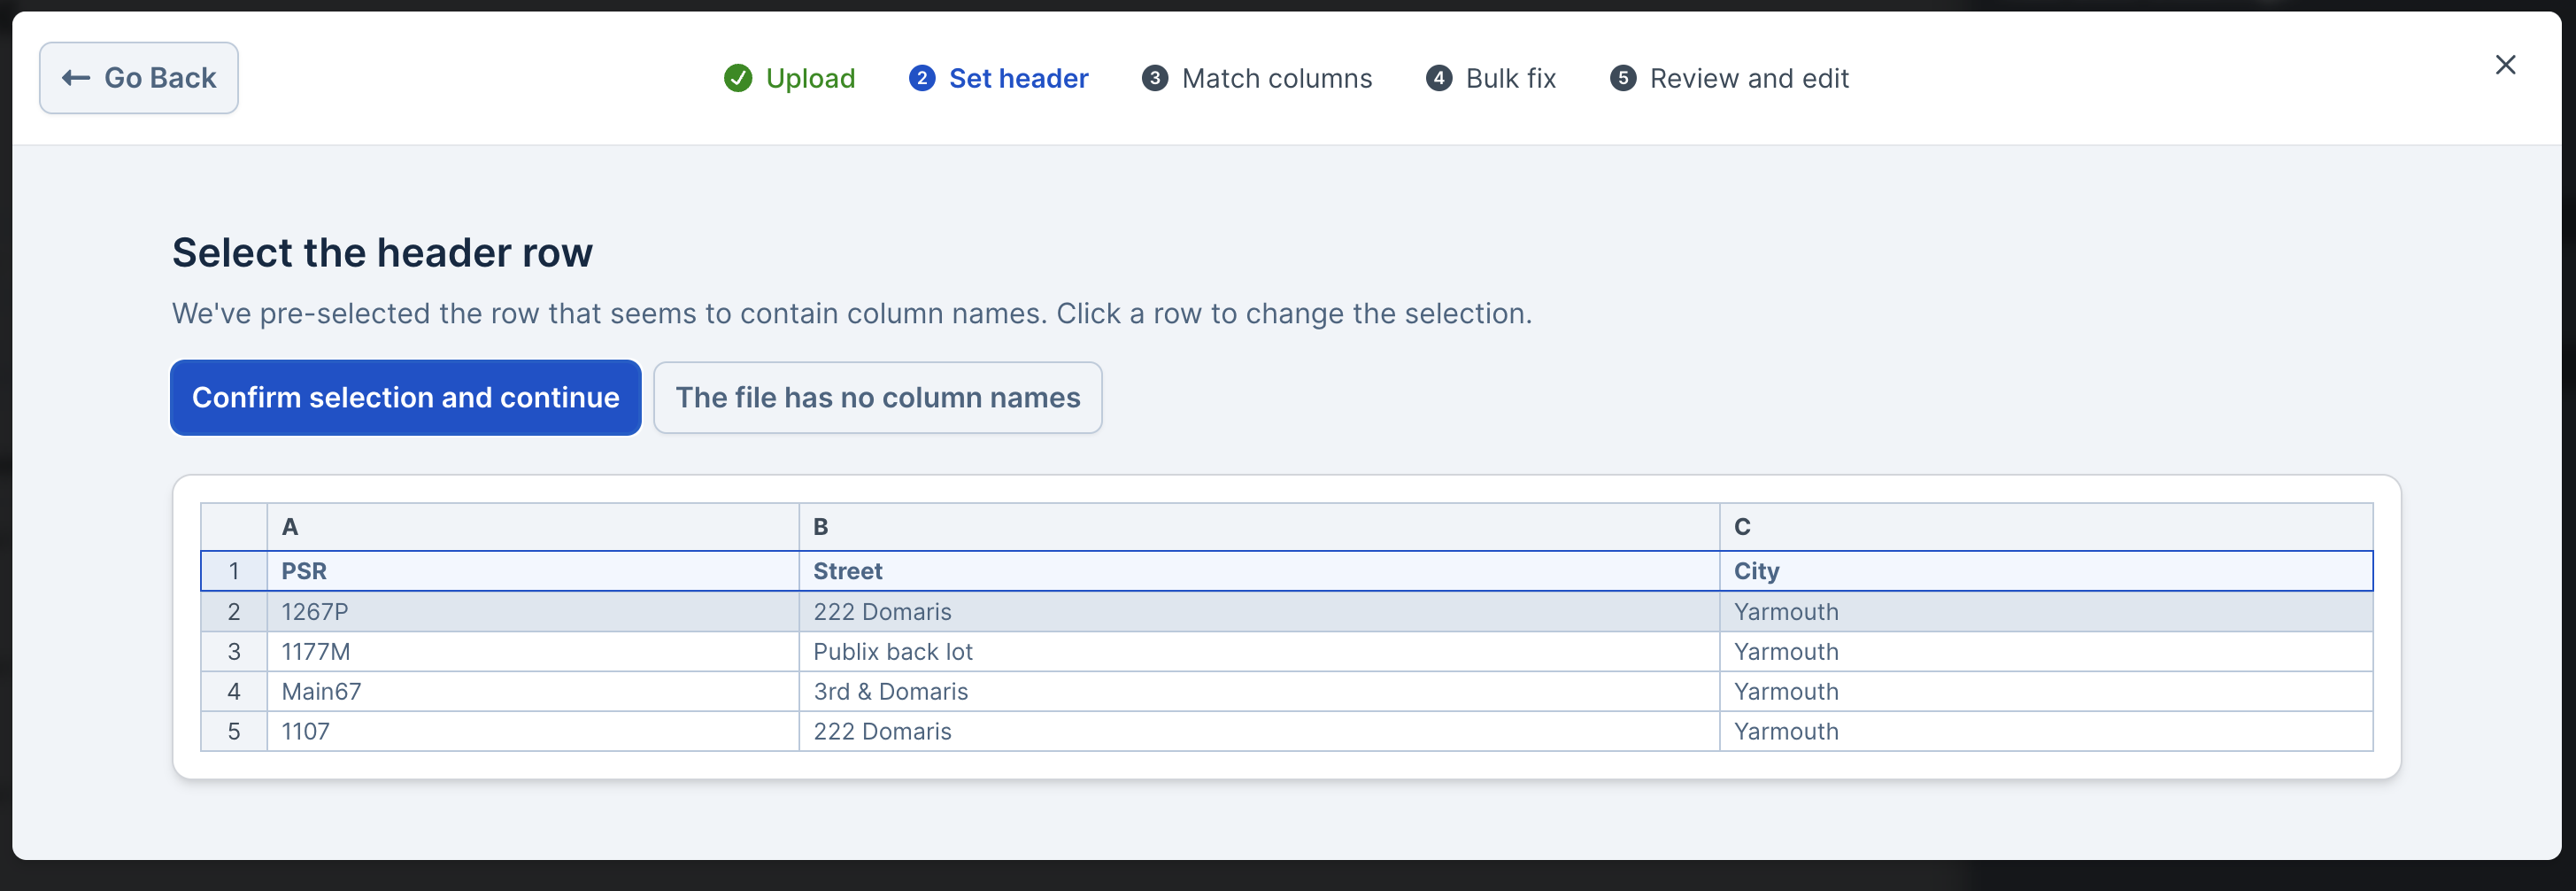This screenshot has height=891, width=2576.
Task: Select the Match columns step label
Action: click(1277, 78)
